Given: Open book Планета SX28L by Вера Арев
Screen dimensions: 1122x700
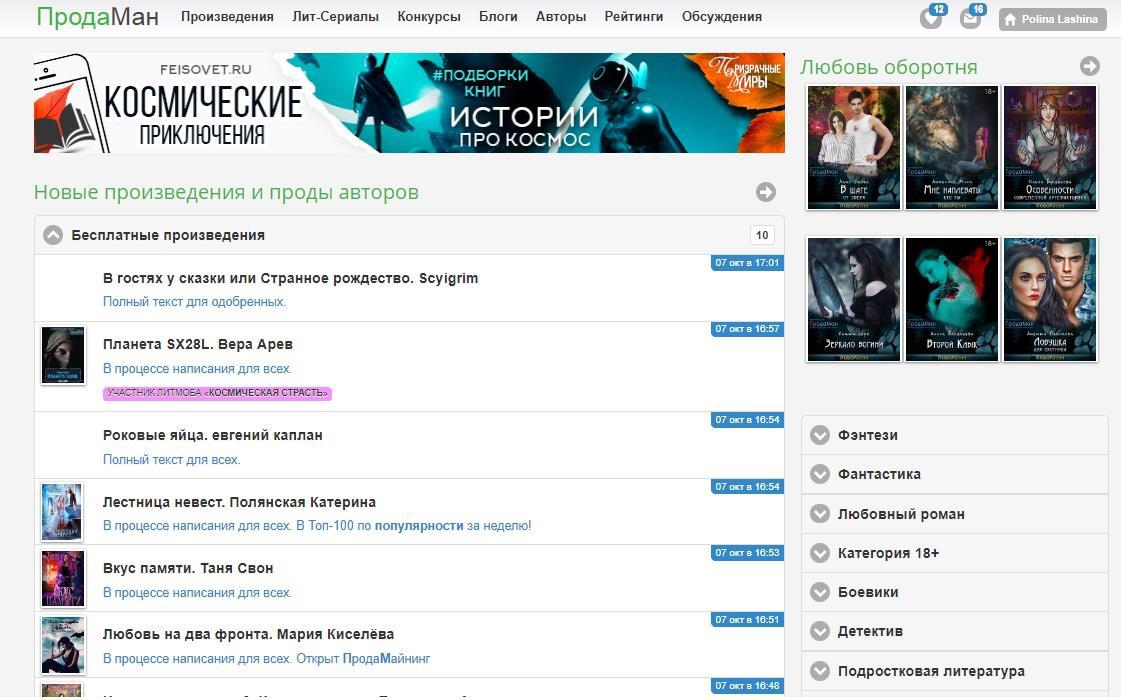Looking at the screenshot, I should [x=197, y=344].
